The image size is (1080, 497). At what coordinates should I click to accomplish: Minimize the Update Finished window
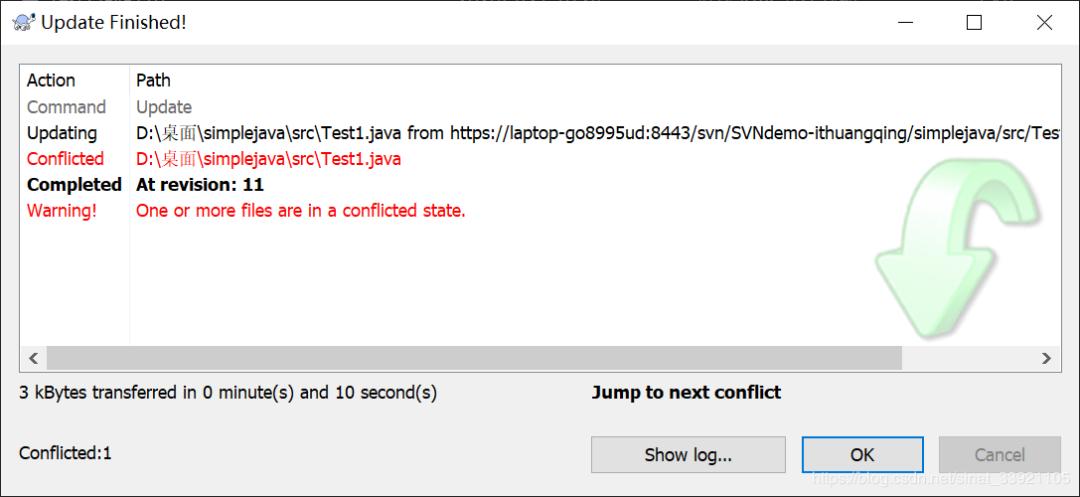[905, 22]
